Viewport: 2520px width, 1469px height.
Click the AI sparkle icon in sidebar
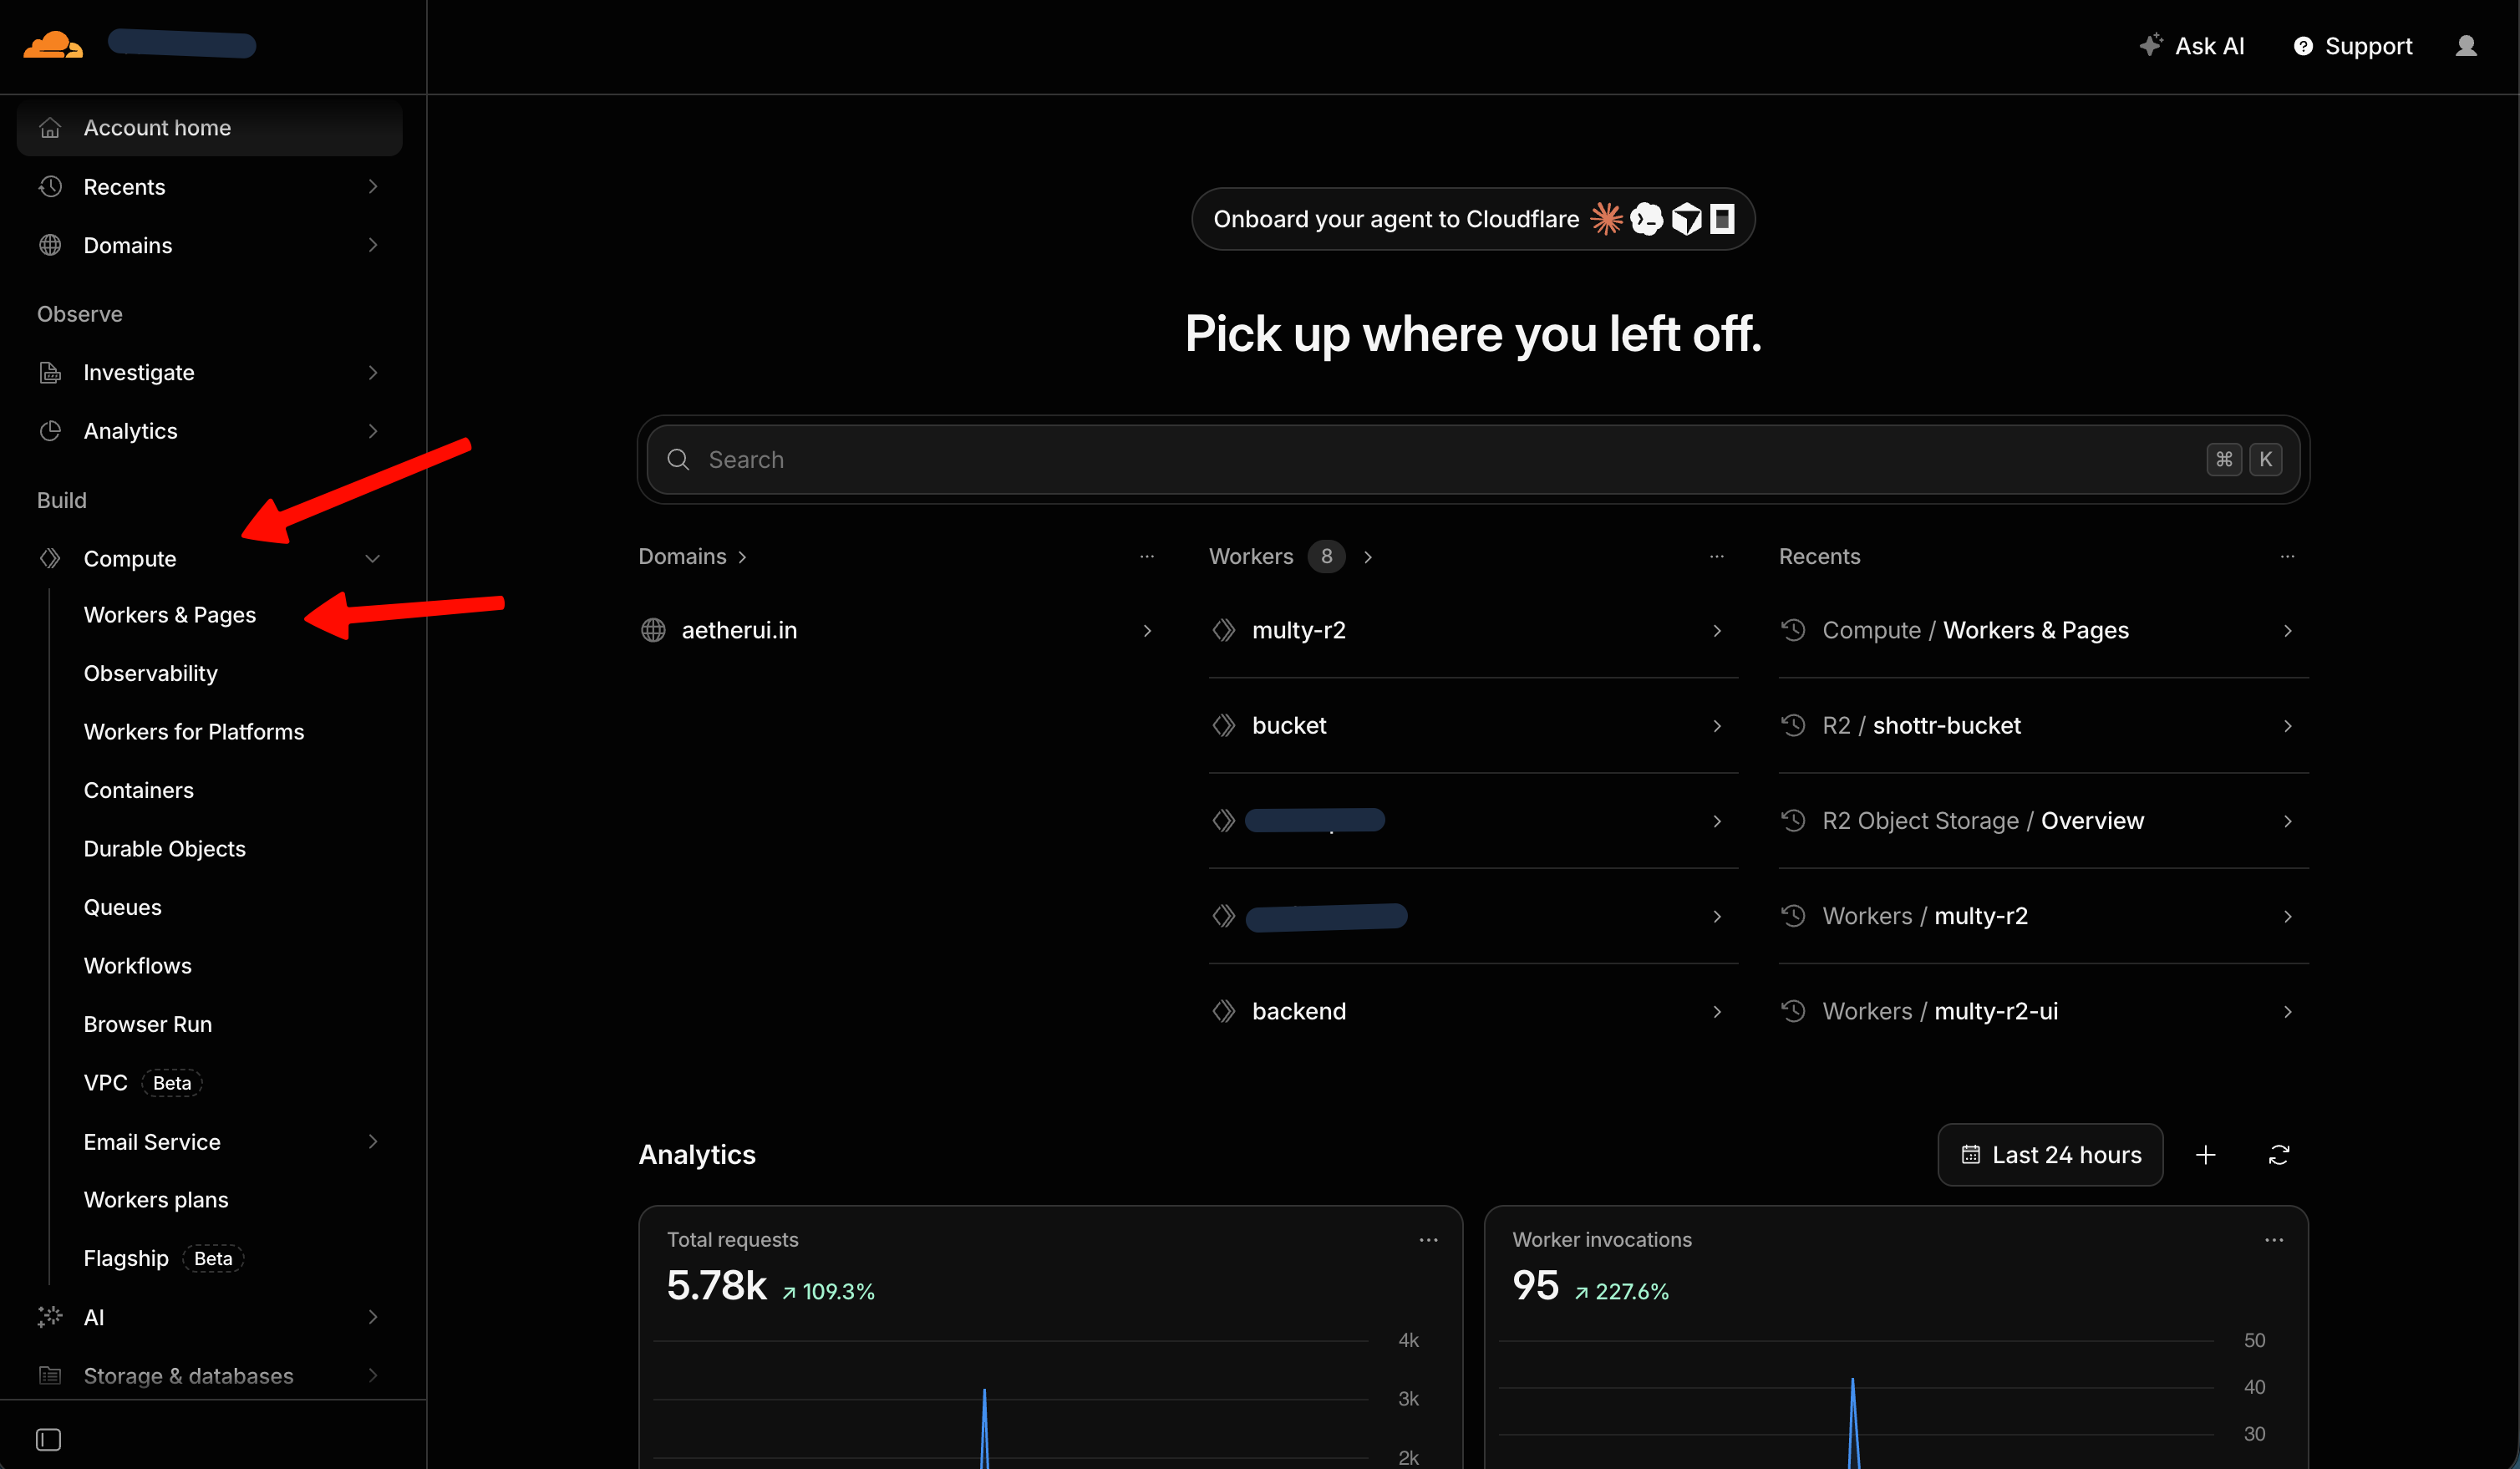point(50,1317)
